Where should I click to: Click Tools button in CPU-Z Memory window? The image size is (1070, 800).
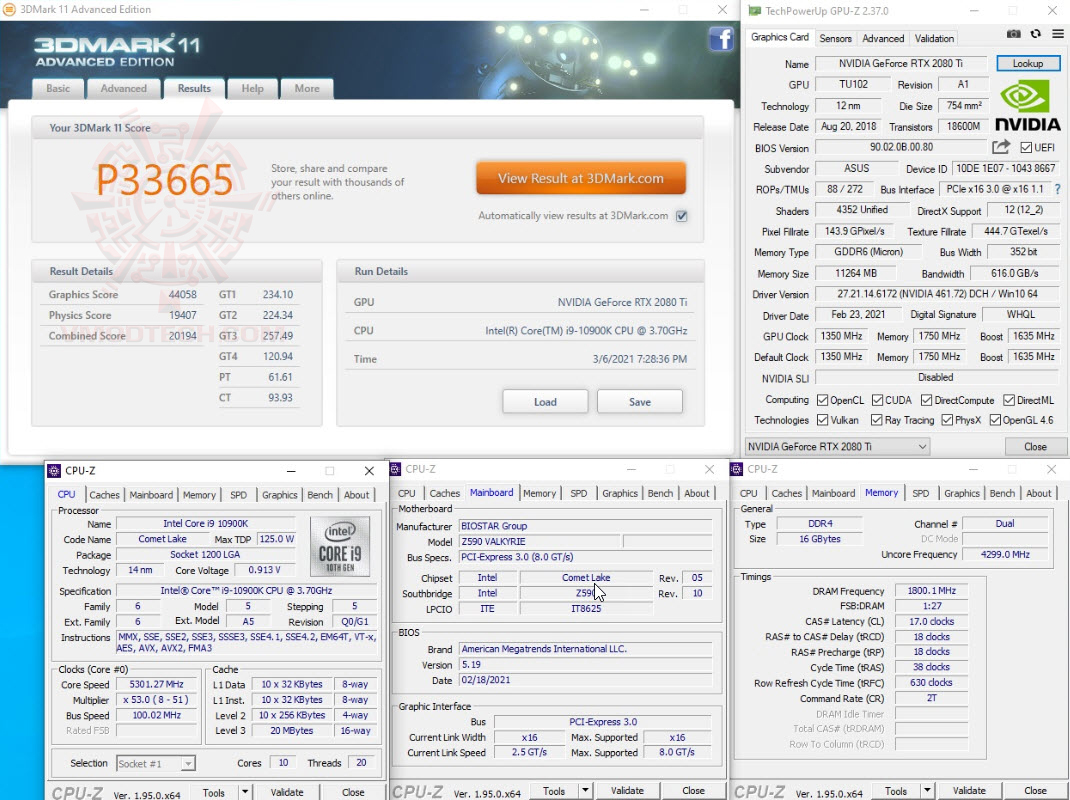(x=896, y=790)
